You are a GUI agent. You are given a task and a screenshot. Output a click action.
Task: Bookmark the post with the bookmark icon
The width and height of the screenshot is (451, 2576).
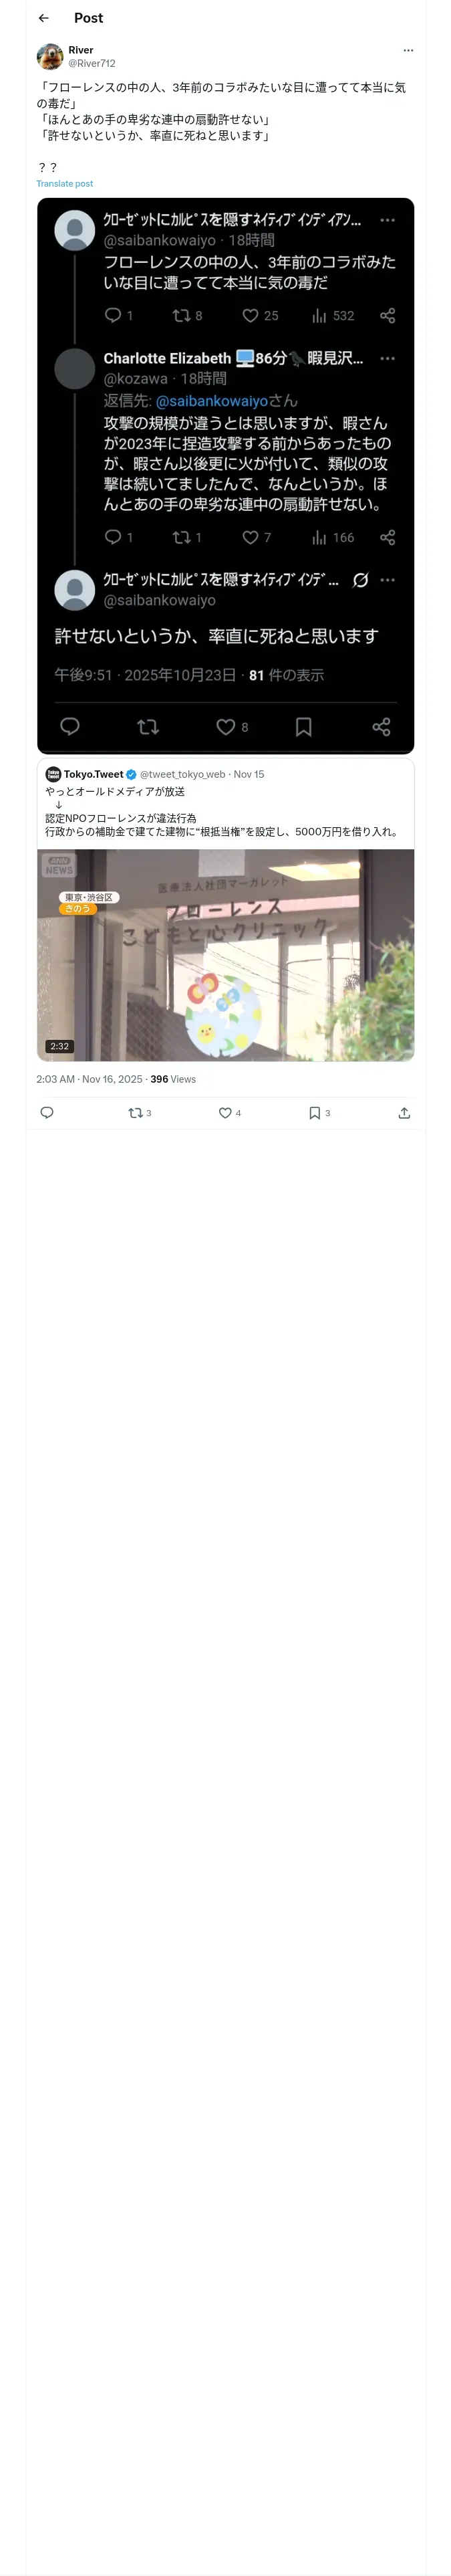pyautogui.click(x=314, y=1113)
